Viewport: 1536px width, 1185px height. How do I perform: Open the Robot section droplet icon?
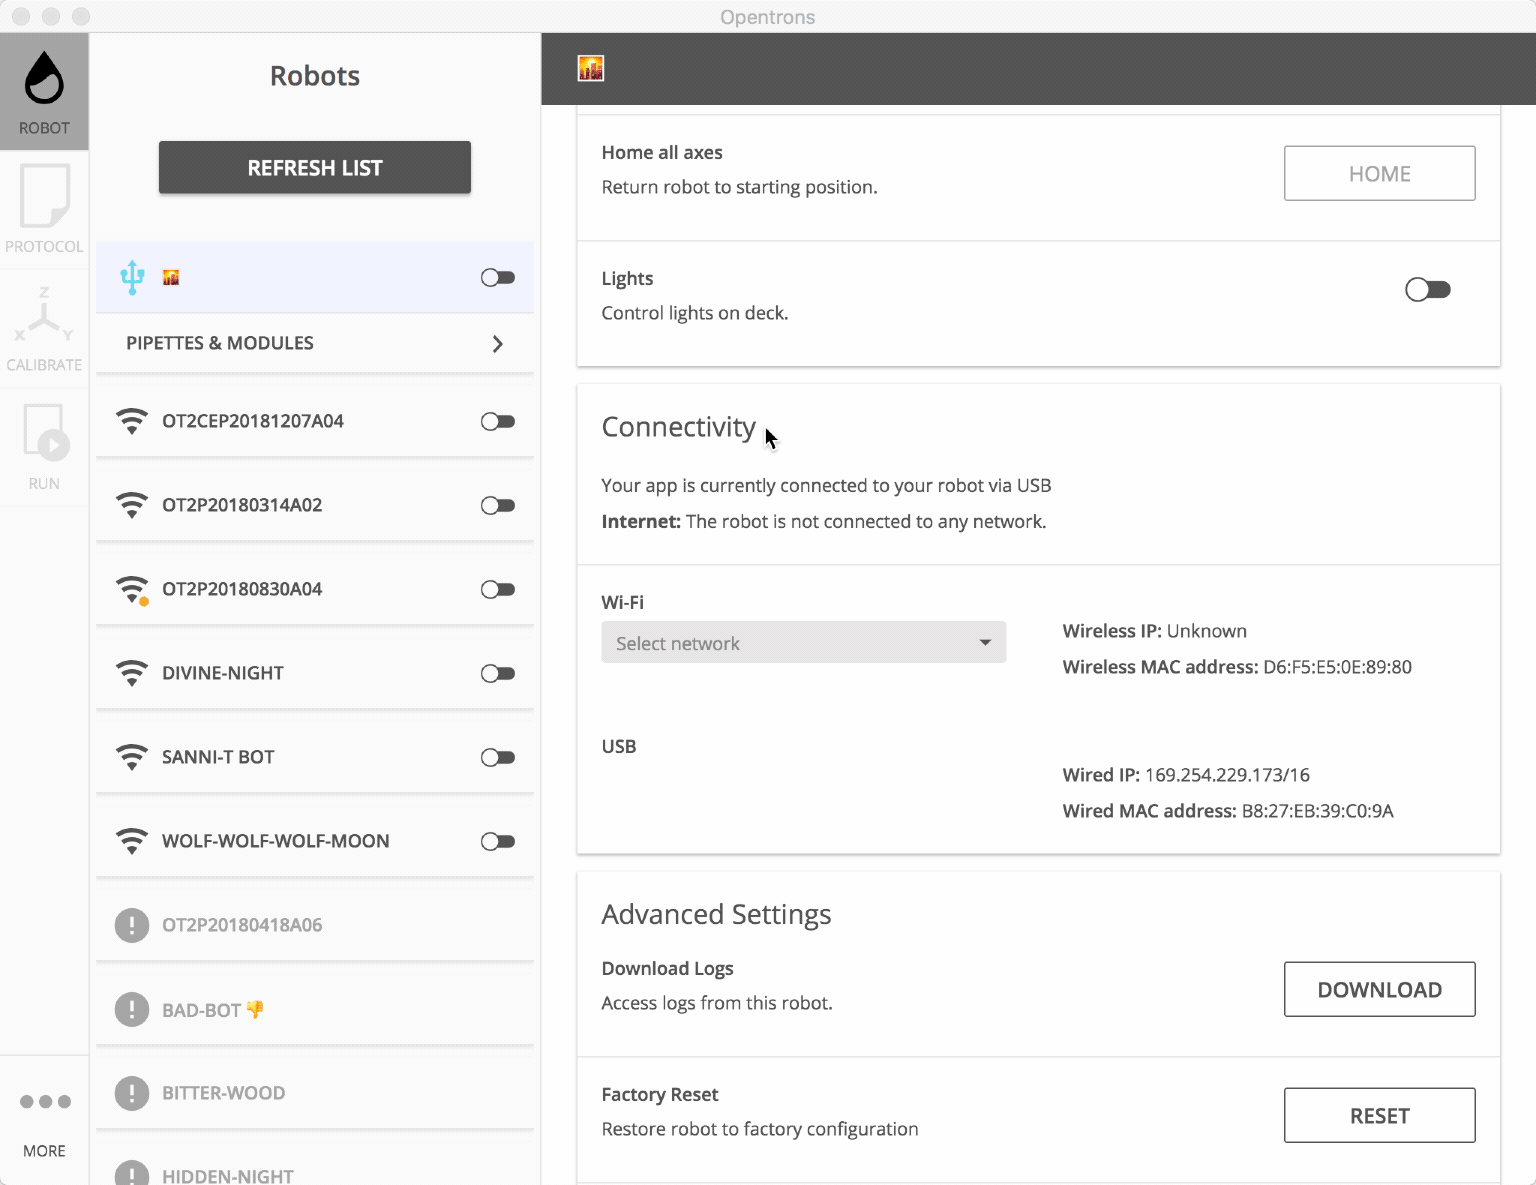click(44, 79)
